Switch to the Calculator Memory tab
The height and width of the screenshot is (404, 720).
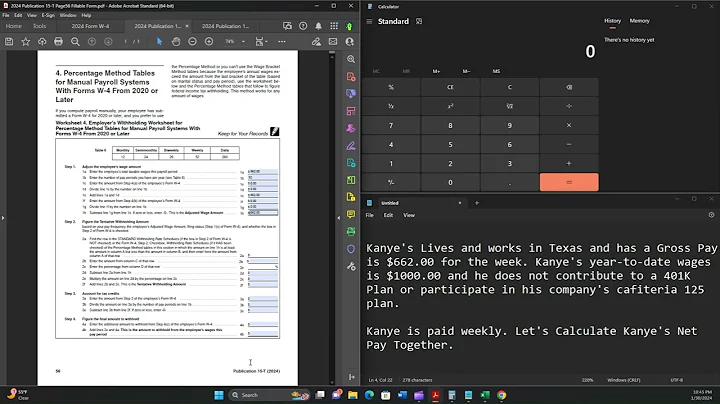tap(639, 21)
